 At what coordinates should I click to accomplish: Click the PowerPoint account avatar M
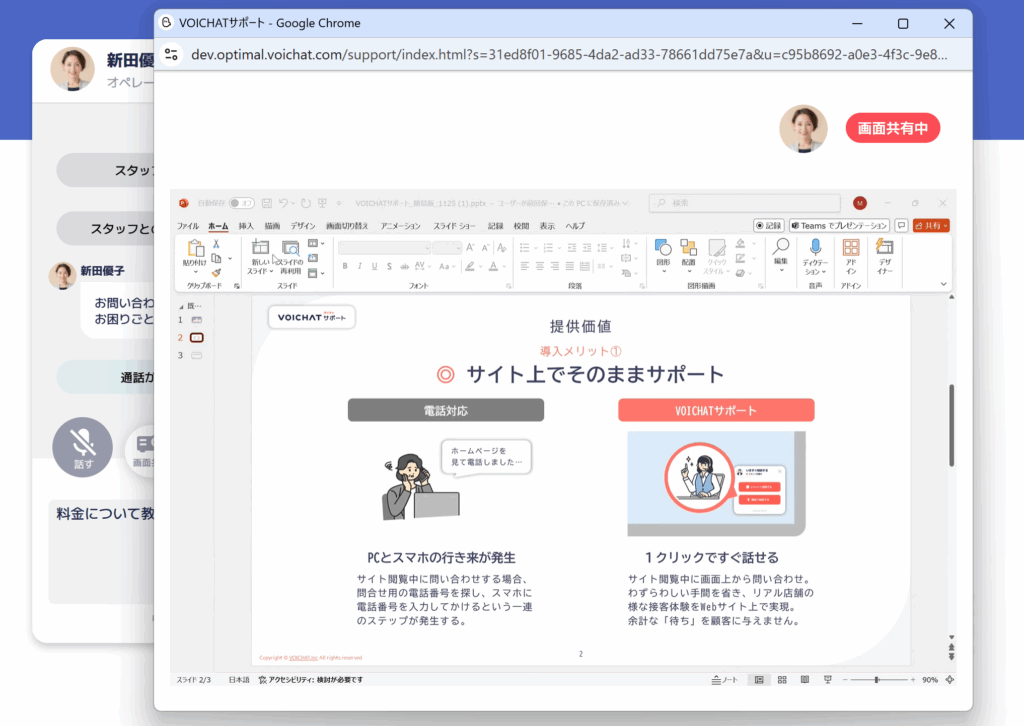[860, 203]
